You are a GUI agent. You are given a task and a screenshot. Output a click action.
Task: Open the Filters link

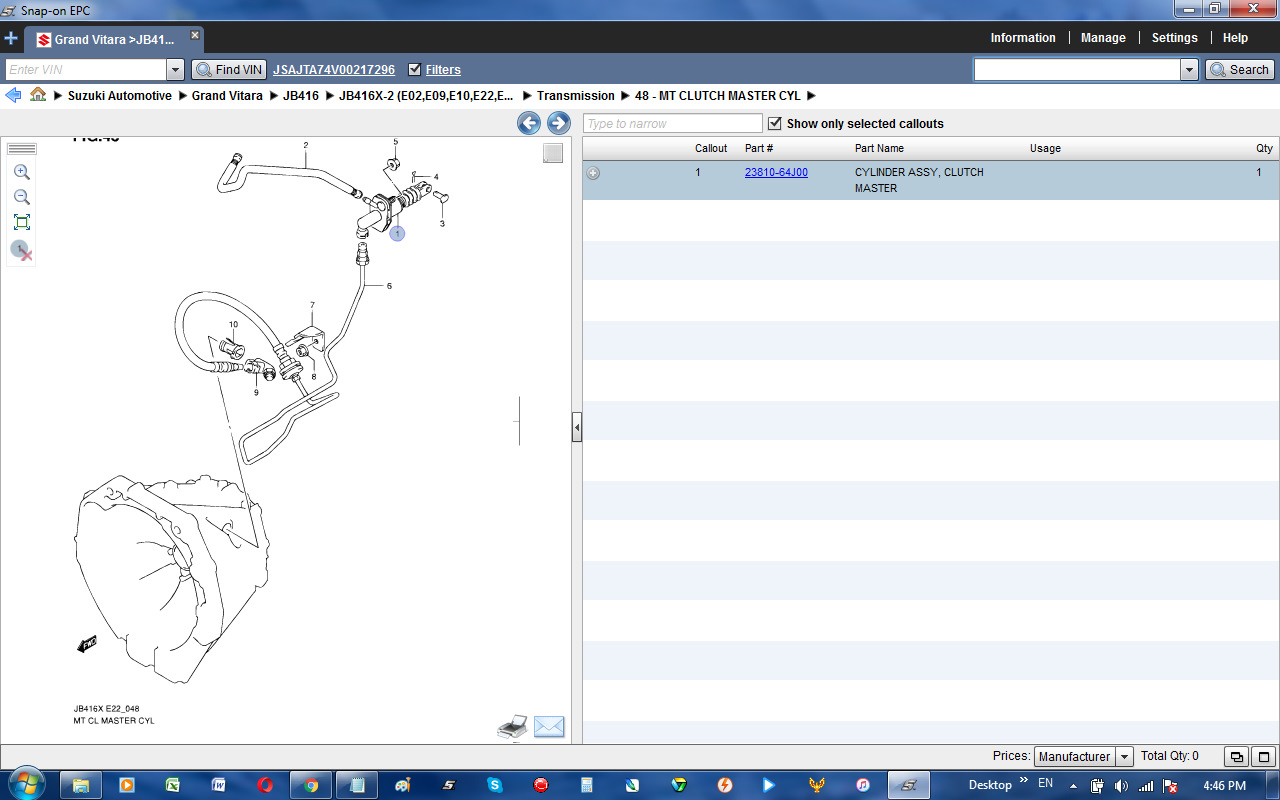pyautogui.click(x=443, y=70)
